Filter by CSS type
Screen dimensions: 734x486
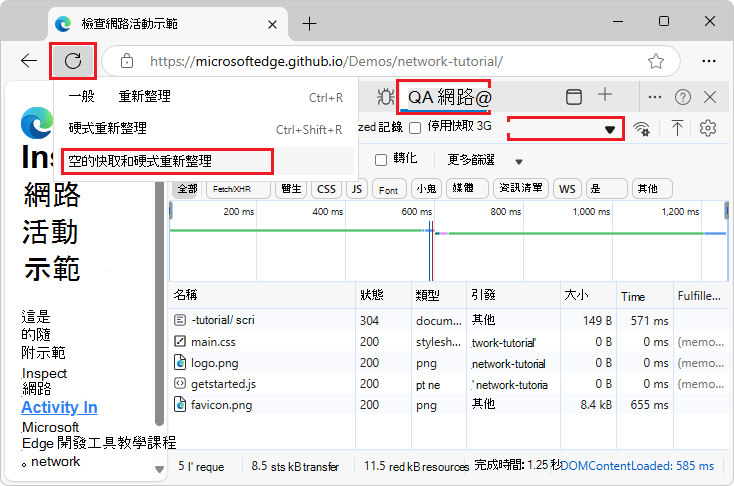pos(326,189)
